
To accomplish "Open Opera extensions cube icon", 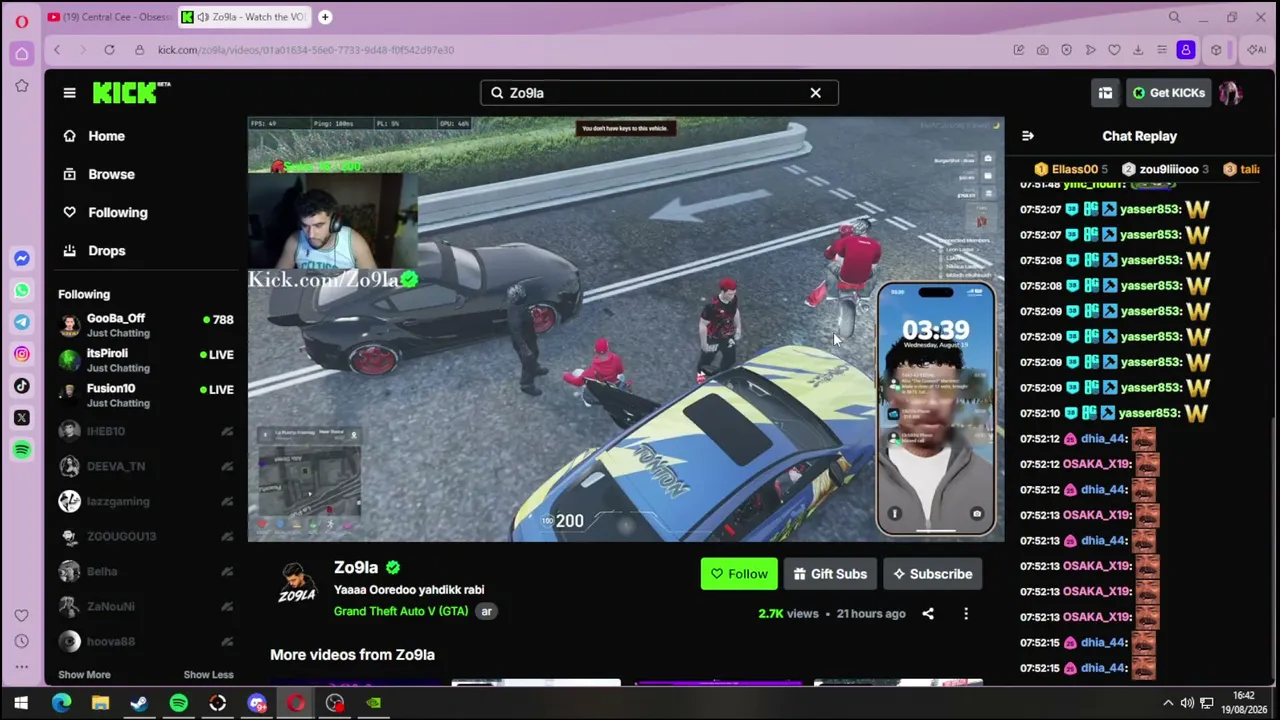I will tap(1216, 50).
